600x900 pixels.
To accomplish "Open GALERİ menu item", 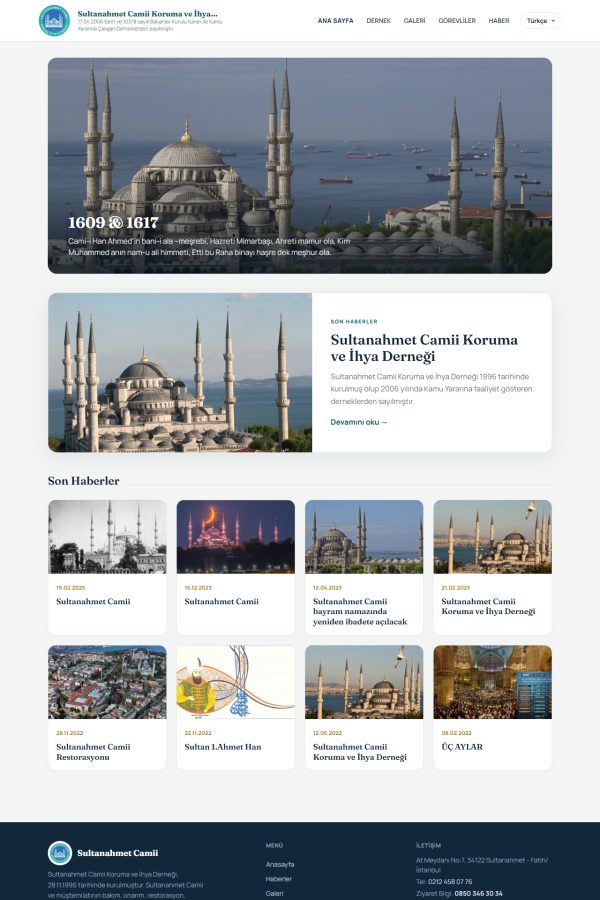I will [x=415, y=21].
